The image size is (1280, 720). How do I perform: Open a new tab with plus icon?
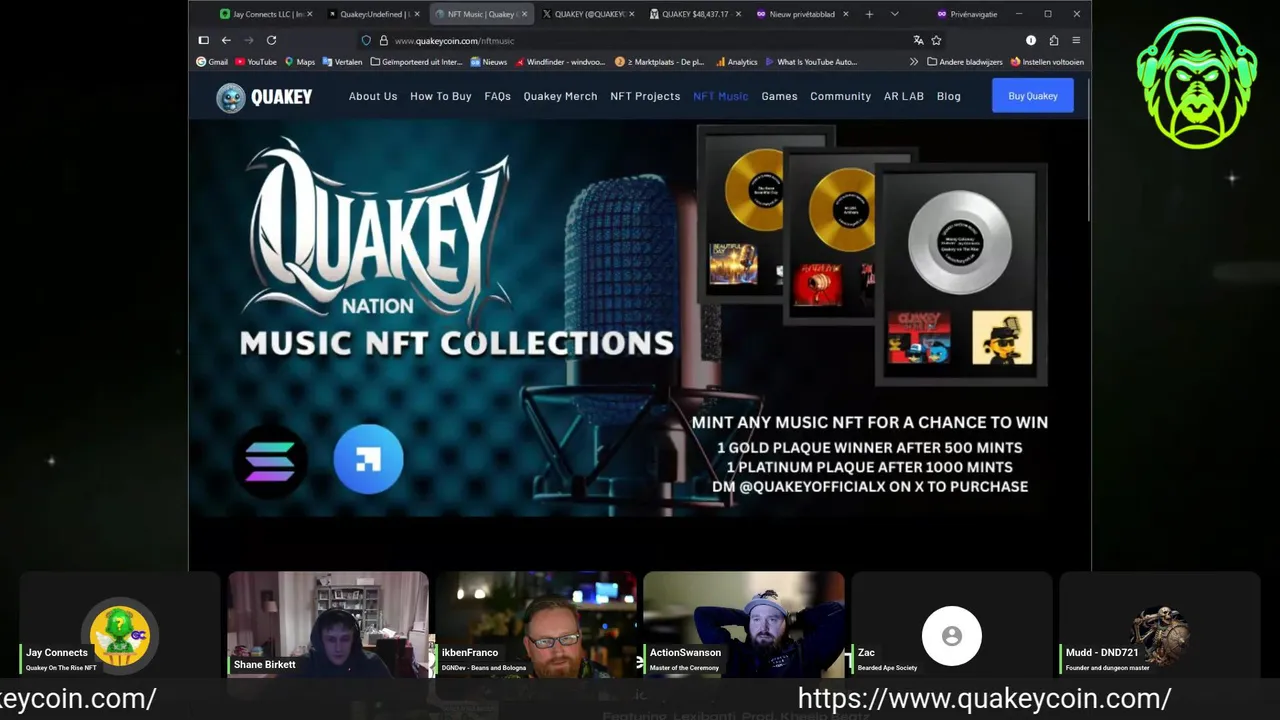tap(869, 14)
